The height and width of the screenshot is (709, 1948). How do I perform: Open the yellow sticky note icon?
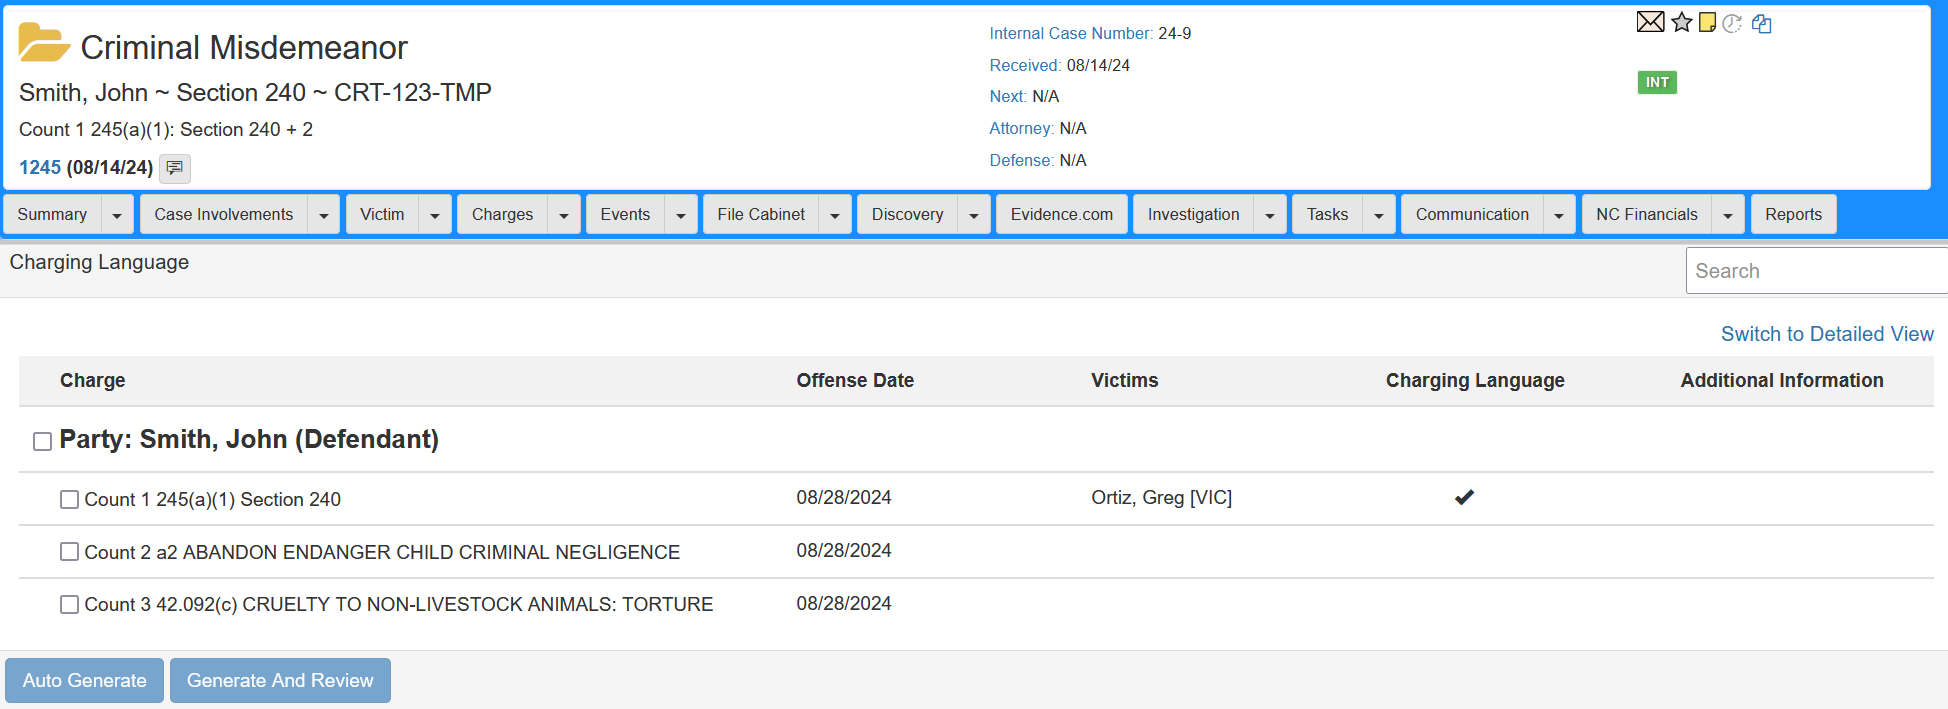point(1708,22)
